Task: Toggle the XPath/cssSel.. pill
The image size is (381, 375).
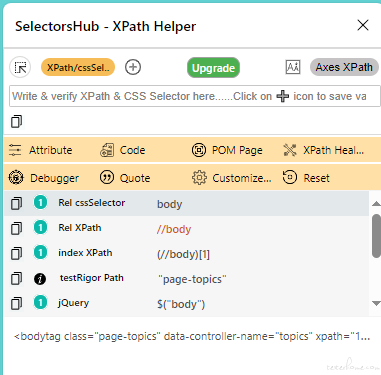Action: [78, 68]
